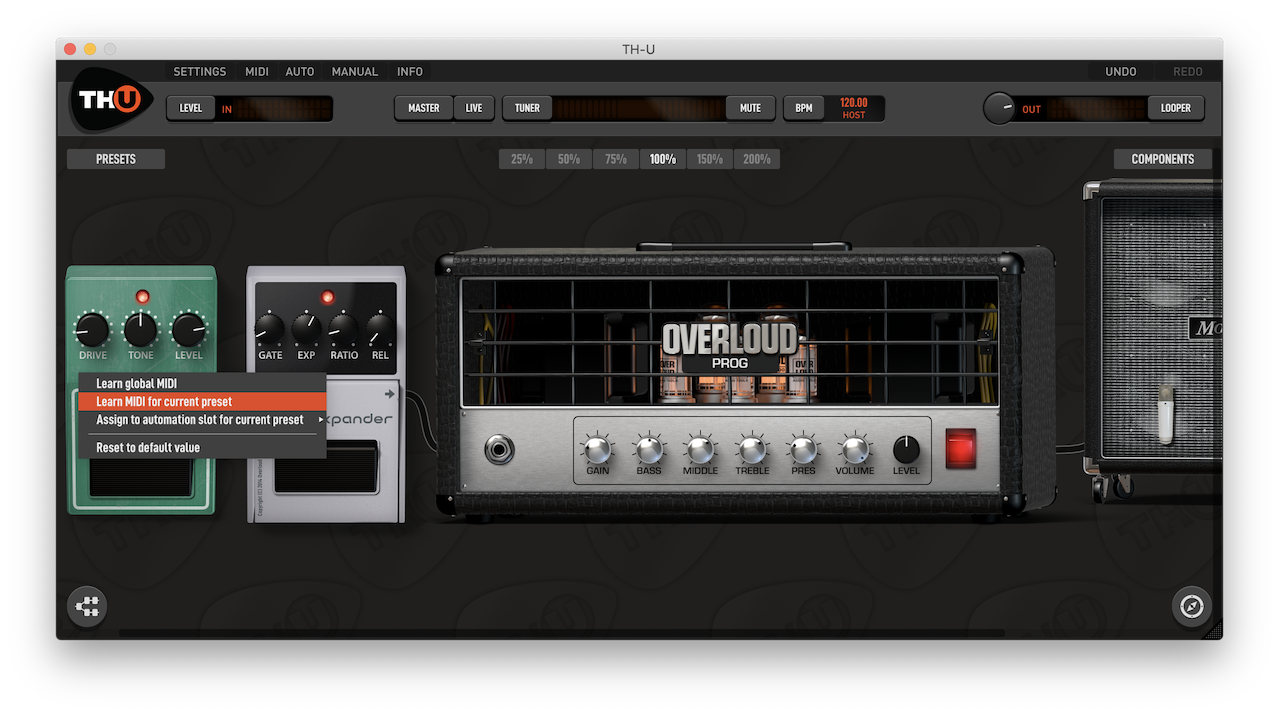This screenshot has width=1279, height=714.
Task: Click the horizontal scrollbar at the bottom
Action: pos(561,633)
